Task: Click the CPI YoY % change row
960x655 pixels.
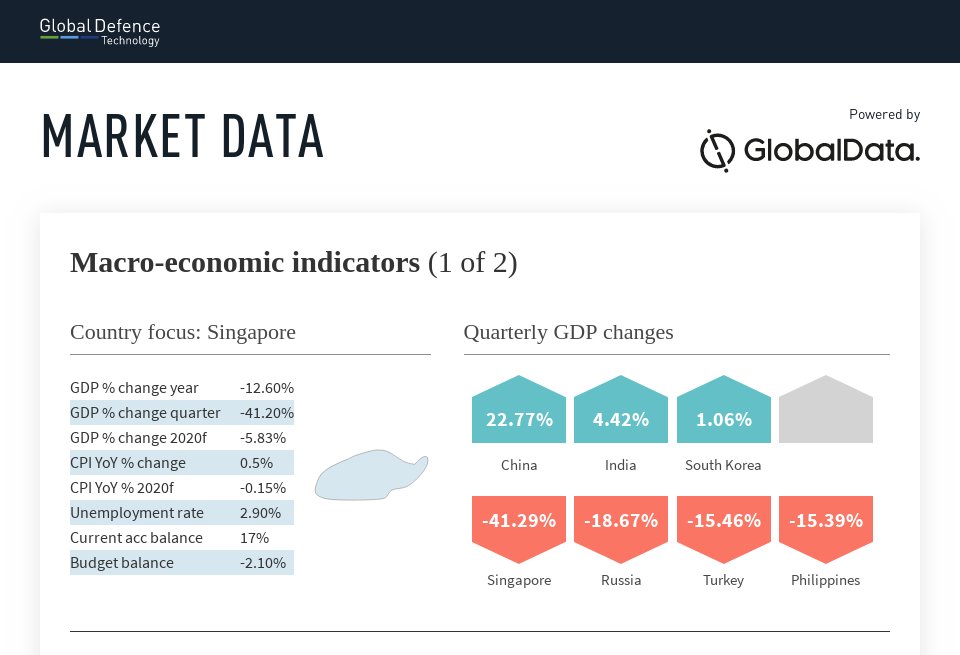Action: tap(182, 463)
